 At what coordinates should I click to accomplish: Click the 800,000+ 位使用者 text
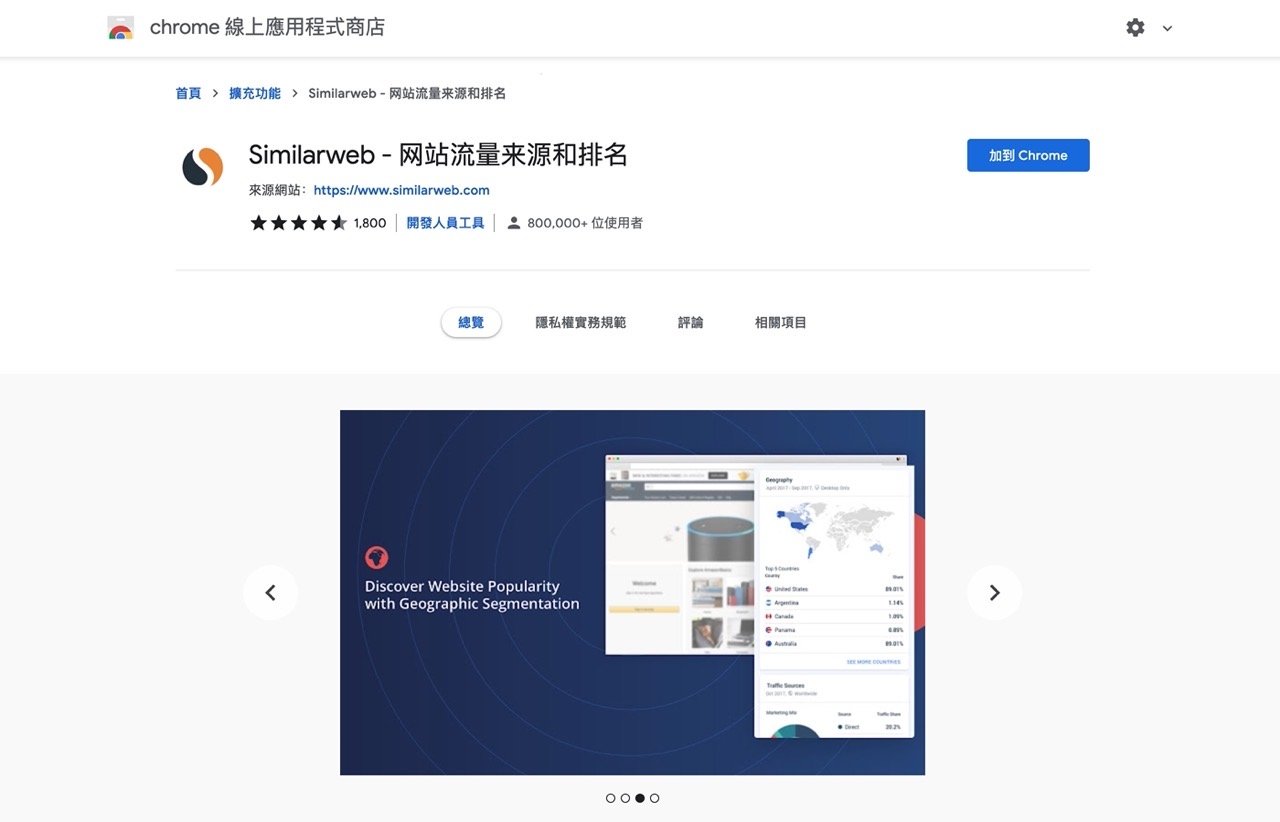[x=585, y=223]
